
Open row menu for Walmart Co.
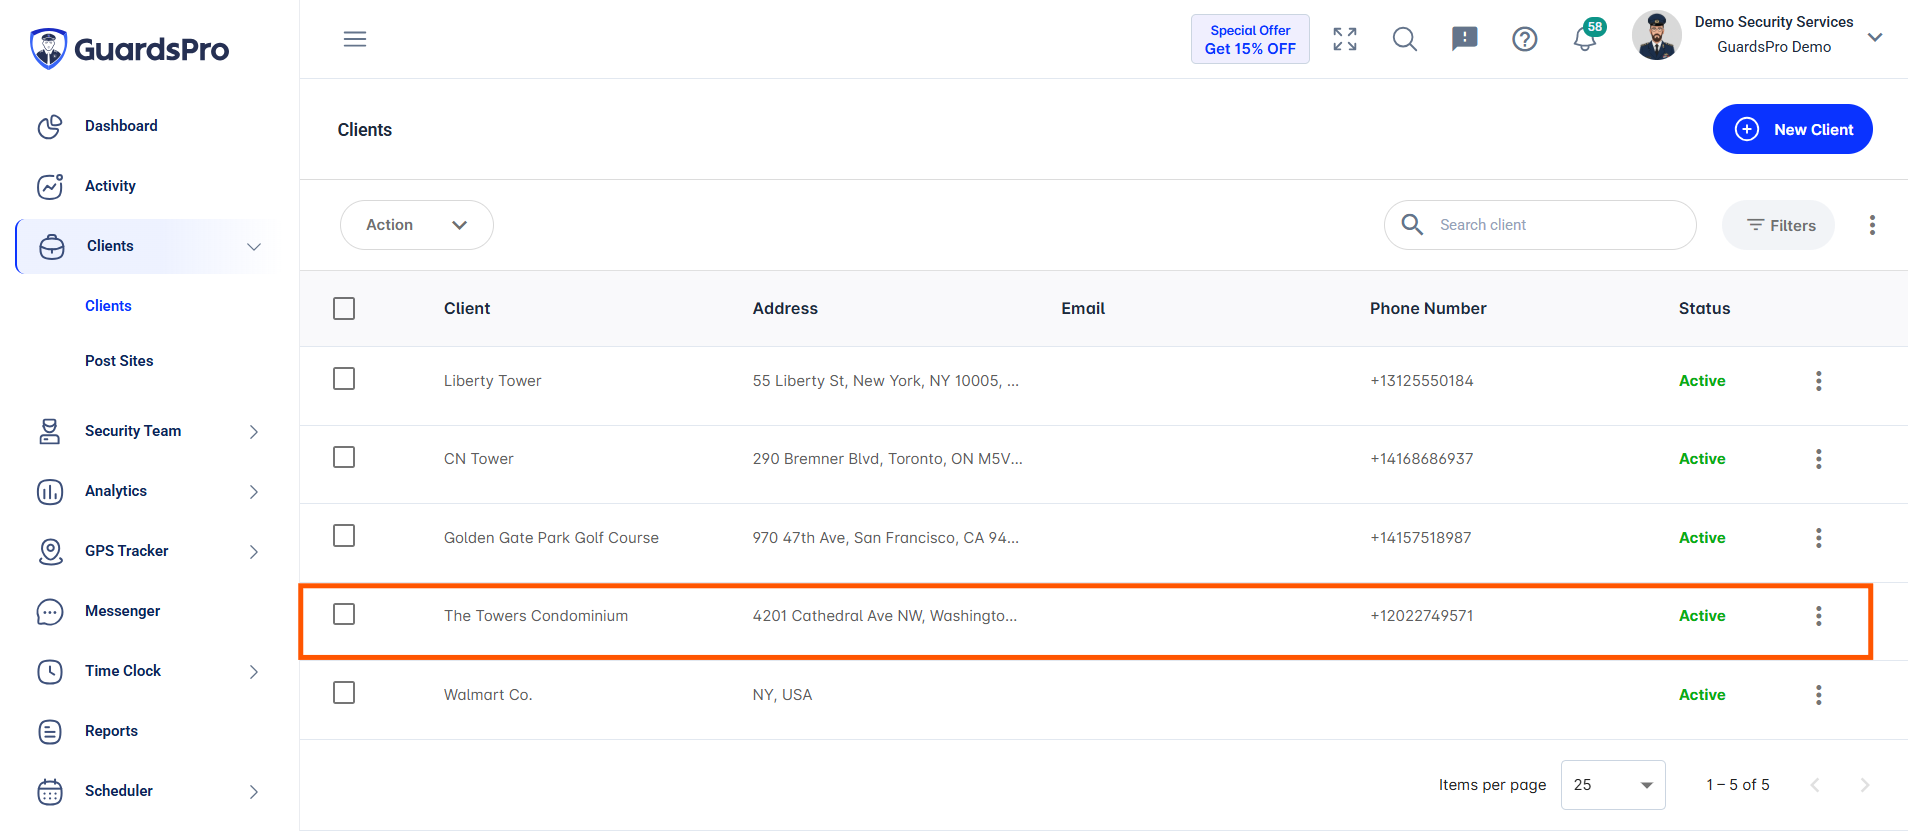click(x=1818, y=695)
